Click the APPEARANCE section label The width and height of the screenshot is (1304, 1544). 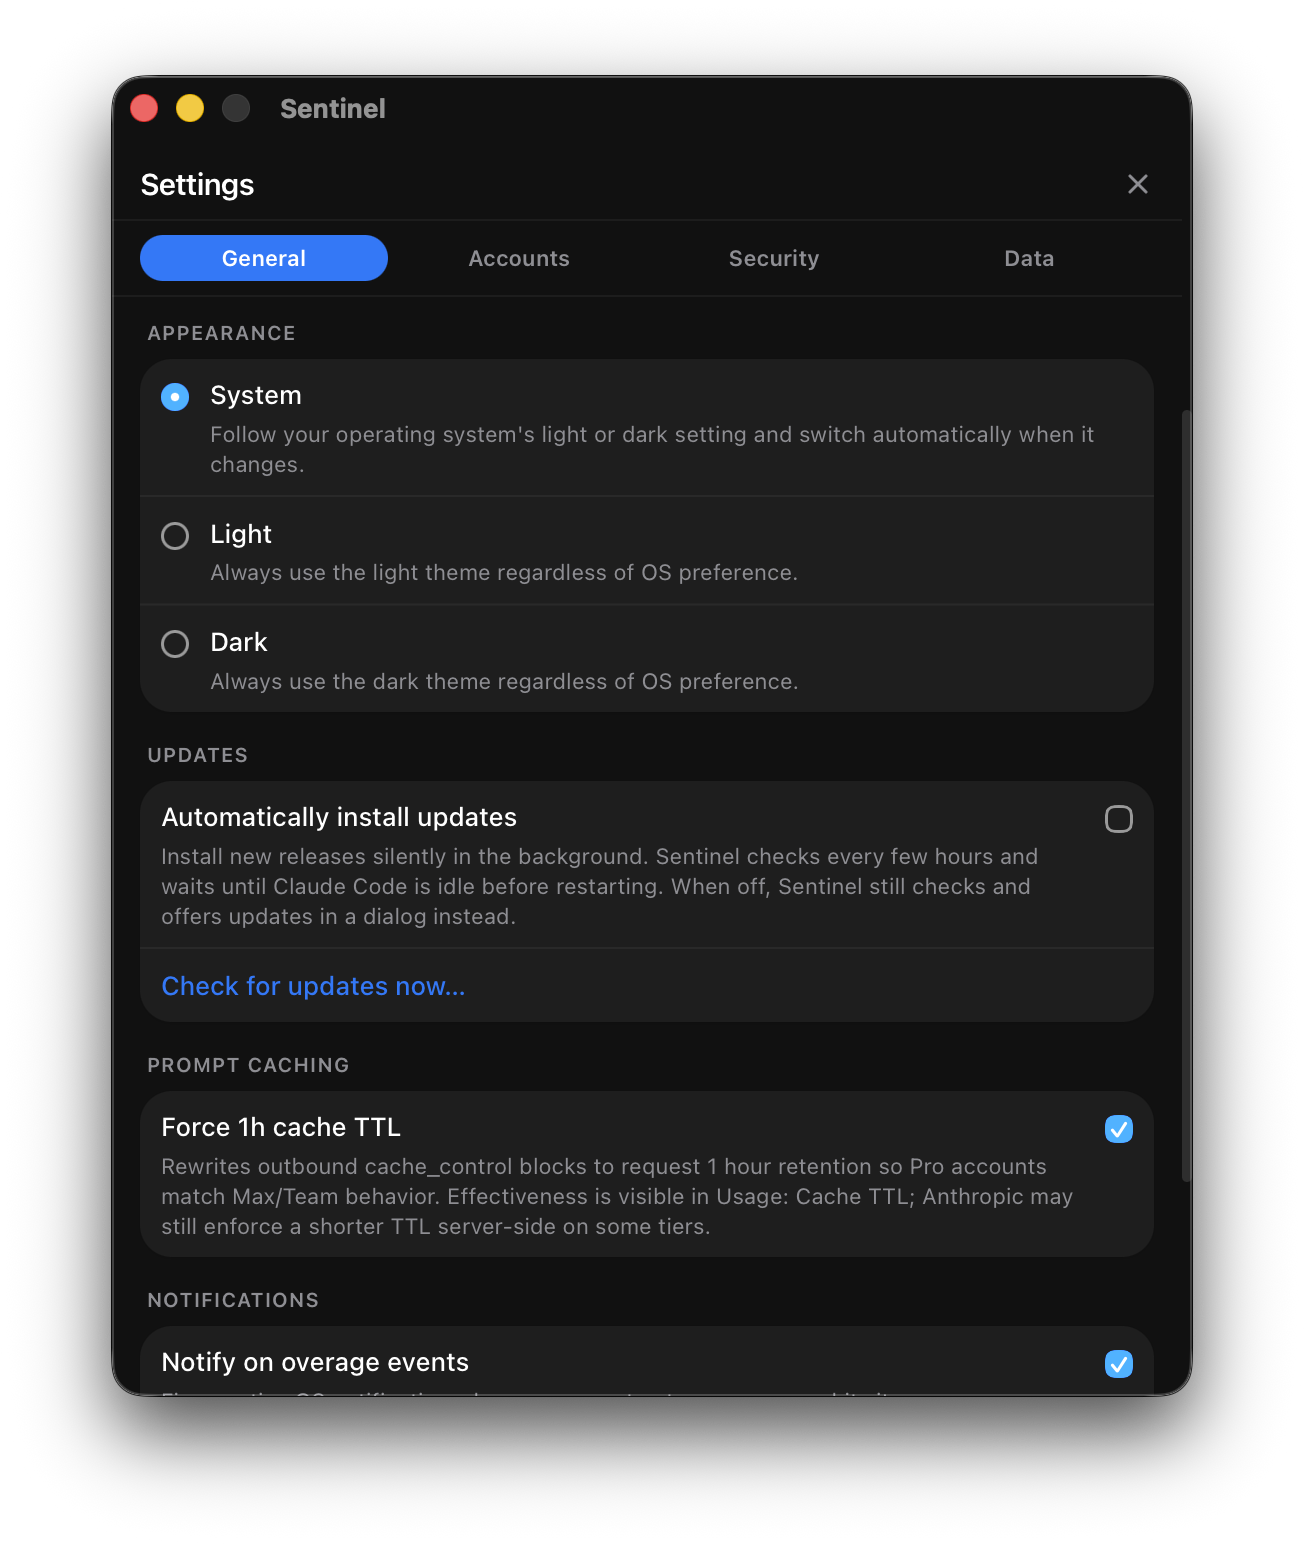pyautogui.click(x=221, y=333)
